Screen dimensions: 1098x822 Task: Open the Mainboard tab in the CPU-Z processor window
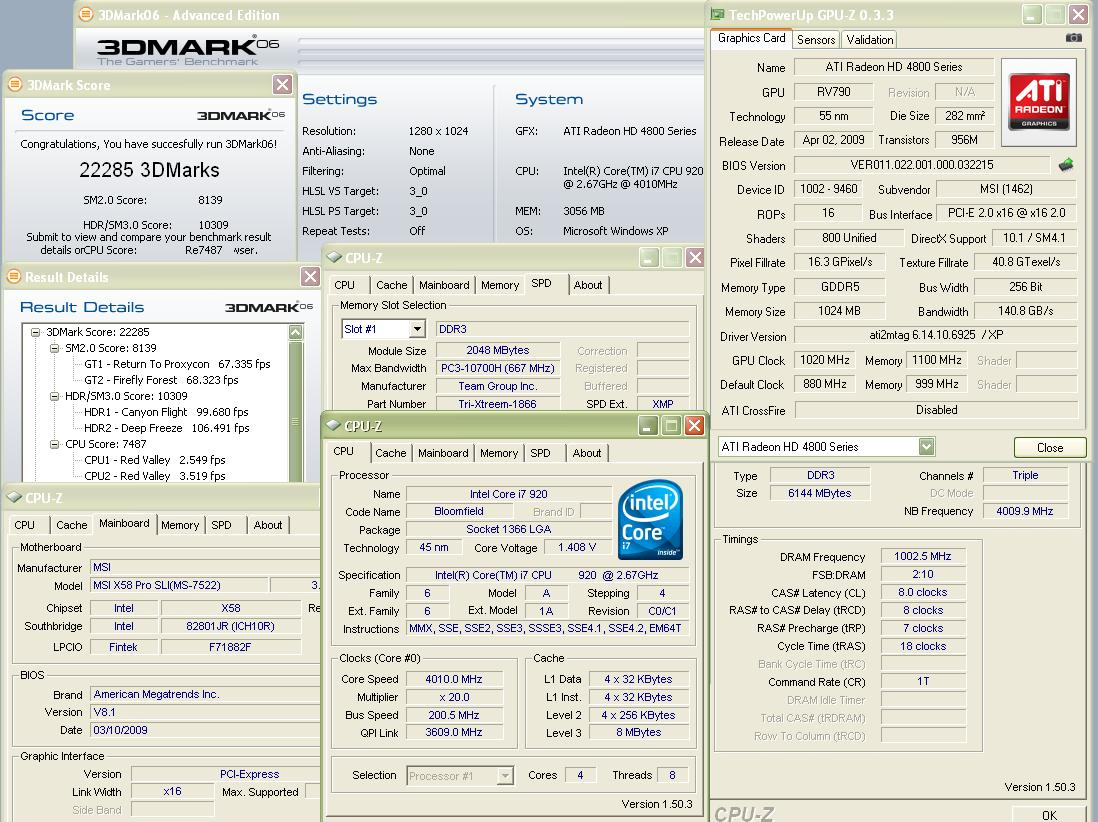click(443, 454)
